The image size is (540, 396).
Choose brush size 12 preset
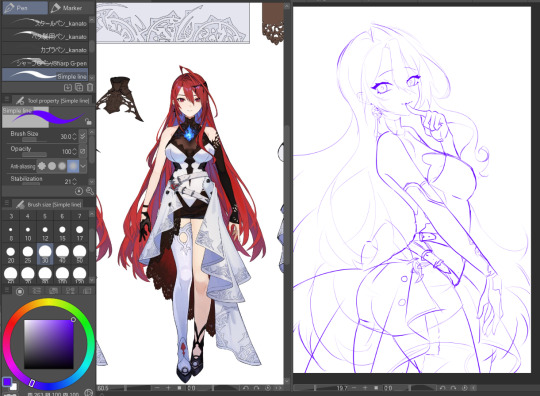(45, 233)
